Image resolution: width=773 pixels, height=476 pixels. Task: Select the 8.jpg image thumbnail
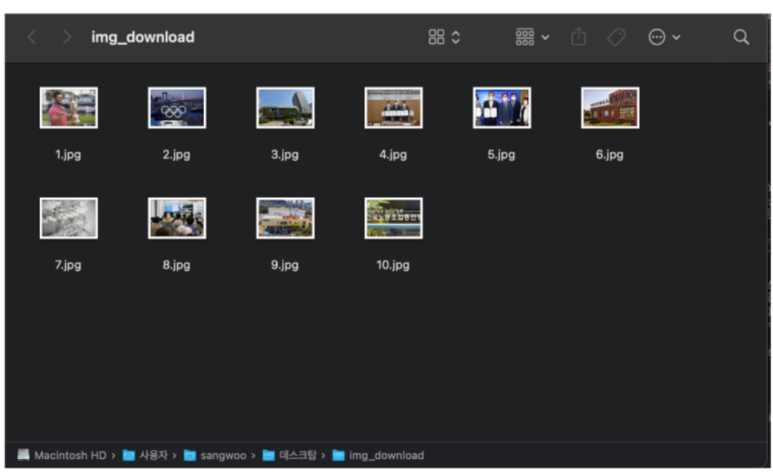pos(177,218)
